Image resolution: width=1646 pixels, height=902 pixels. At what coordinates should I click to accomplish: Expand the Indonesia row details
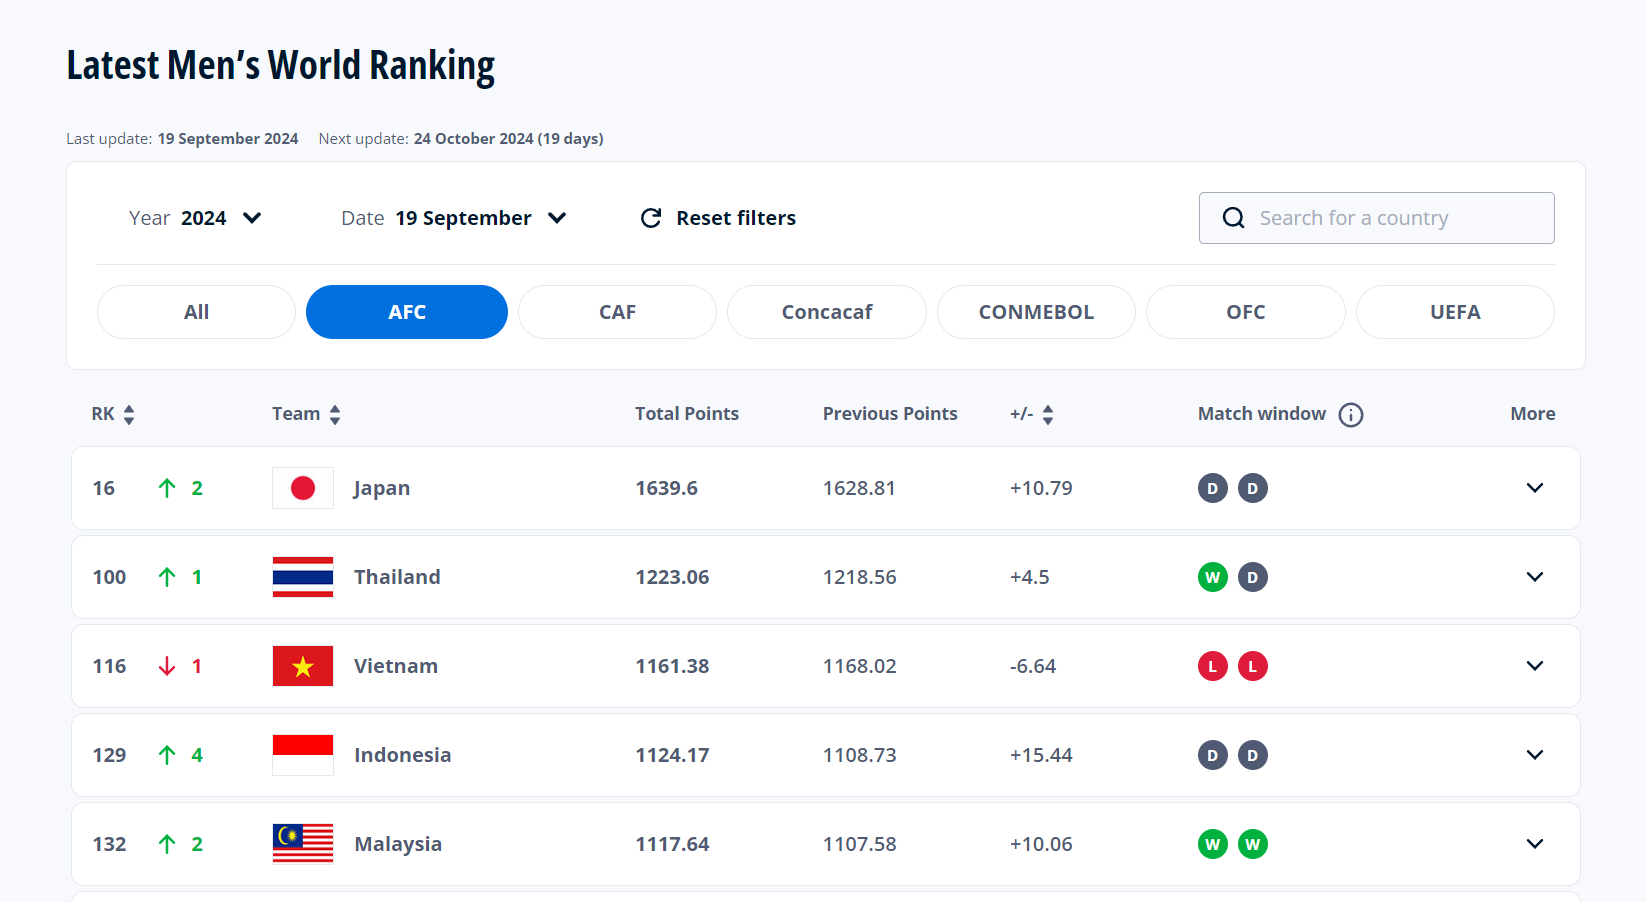point(1534,755)
